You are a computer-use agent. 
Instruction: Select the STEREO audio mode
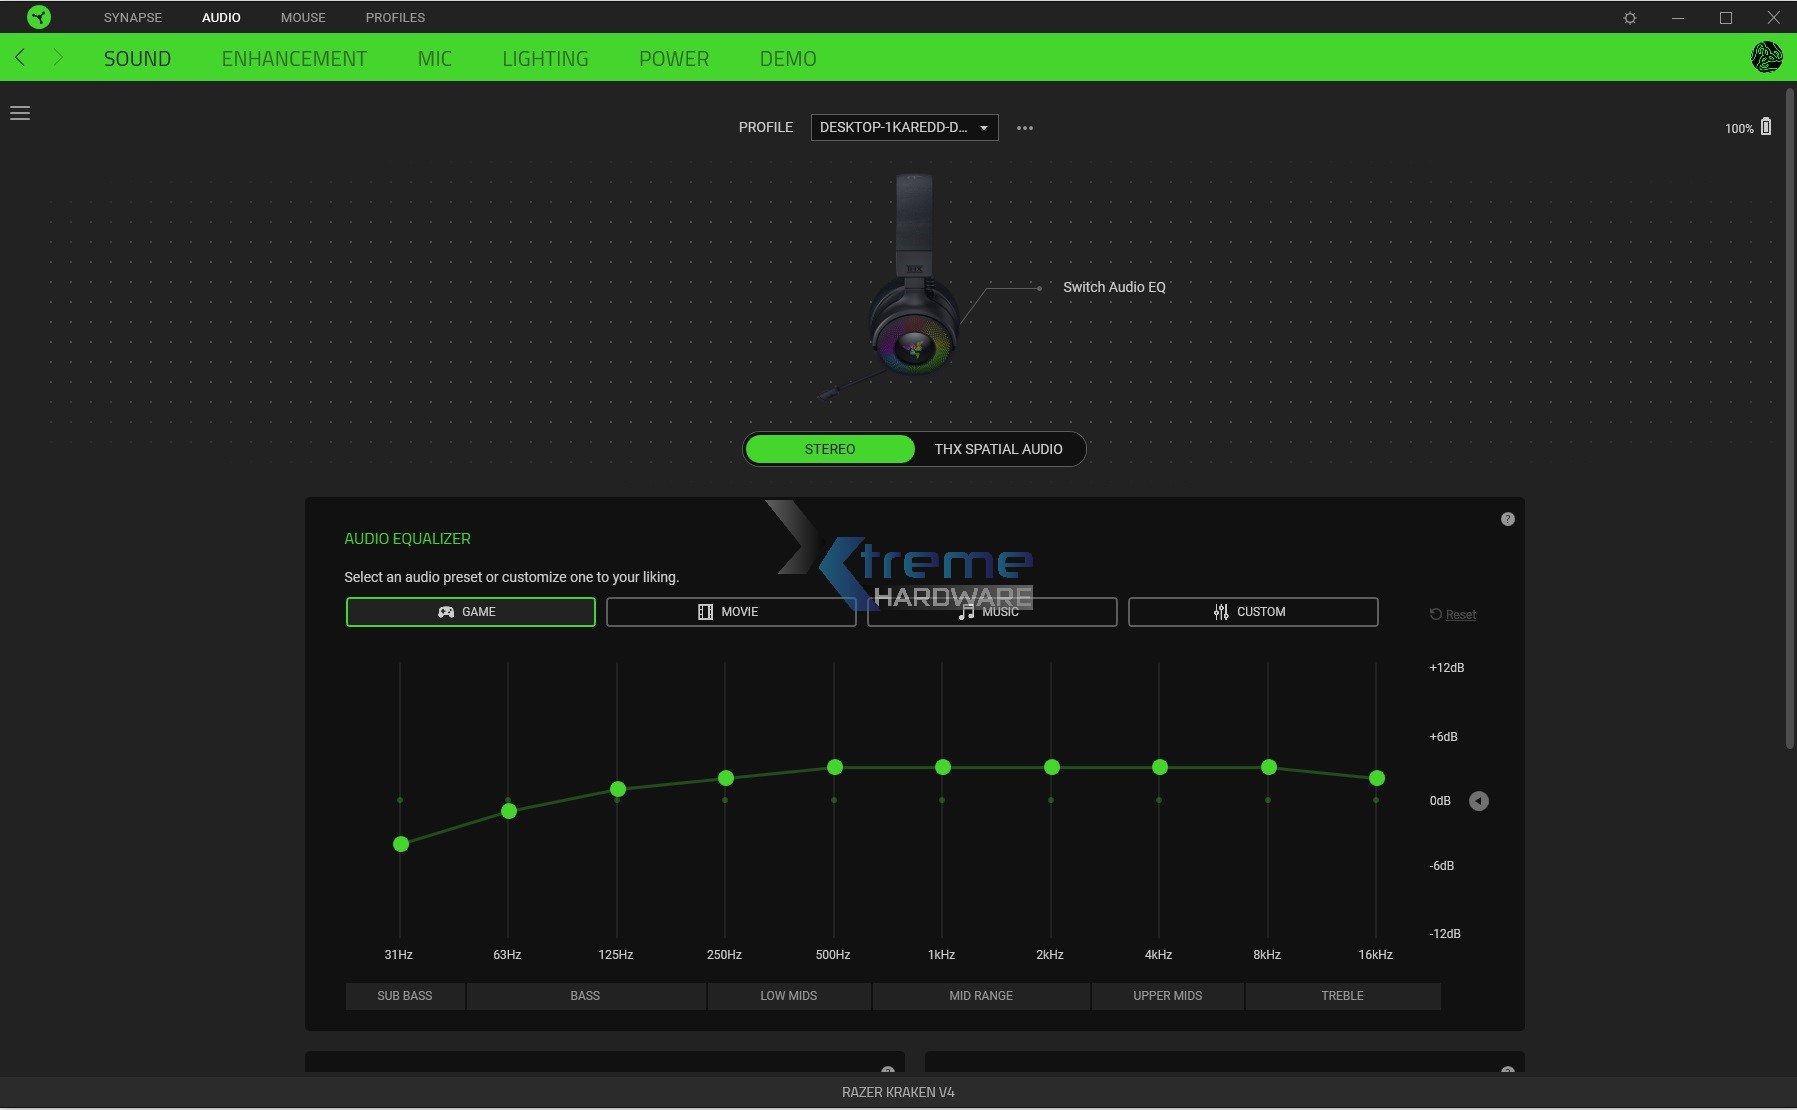coord(829,449)
